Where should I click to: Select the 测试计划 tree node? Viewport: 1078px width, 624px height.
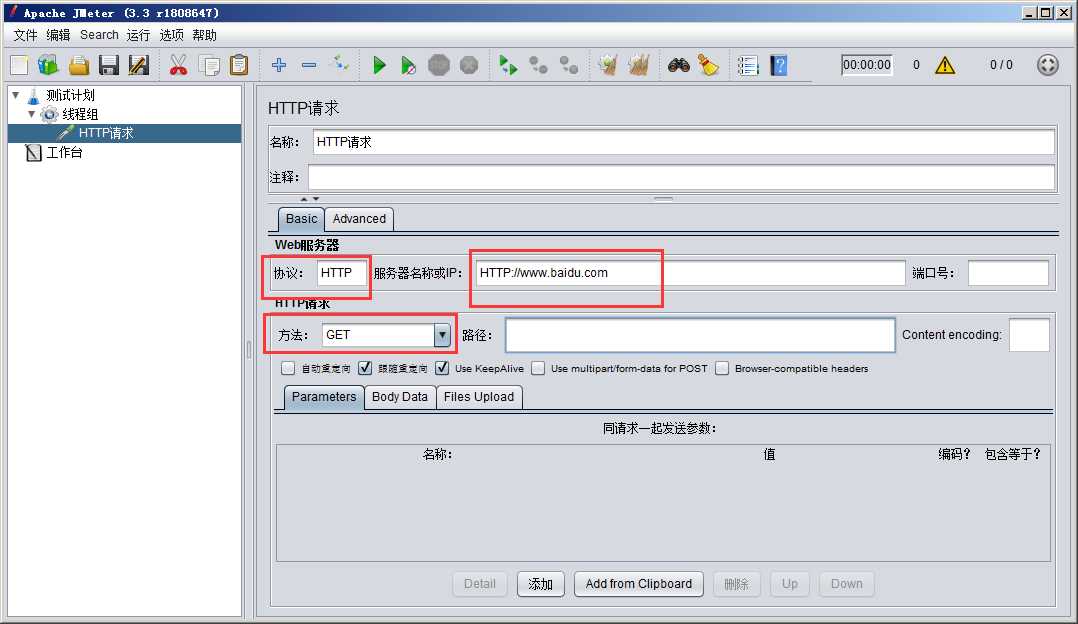(70, 95)
